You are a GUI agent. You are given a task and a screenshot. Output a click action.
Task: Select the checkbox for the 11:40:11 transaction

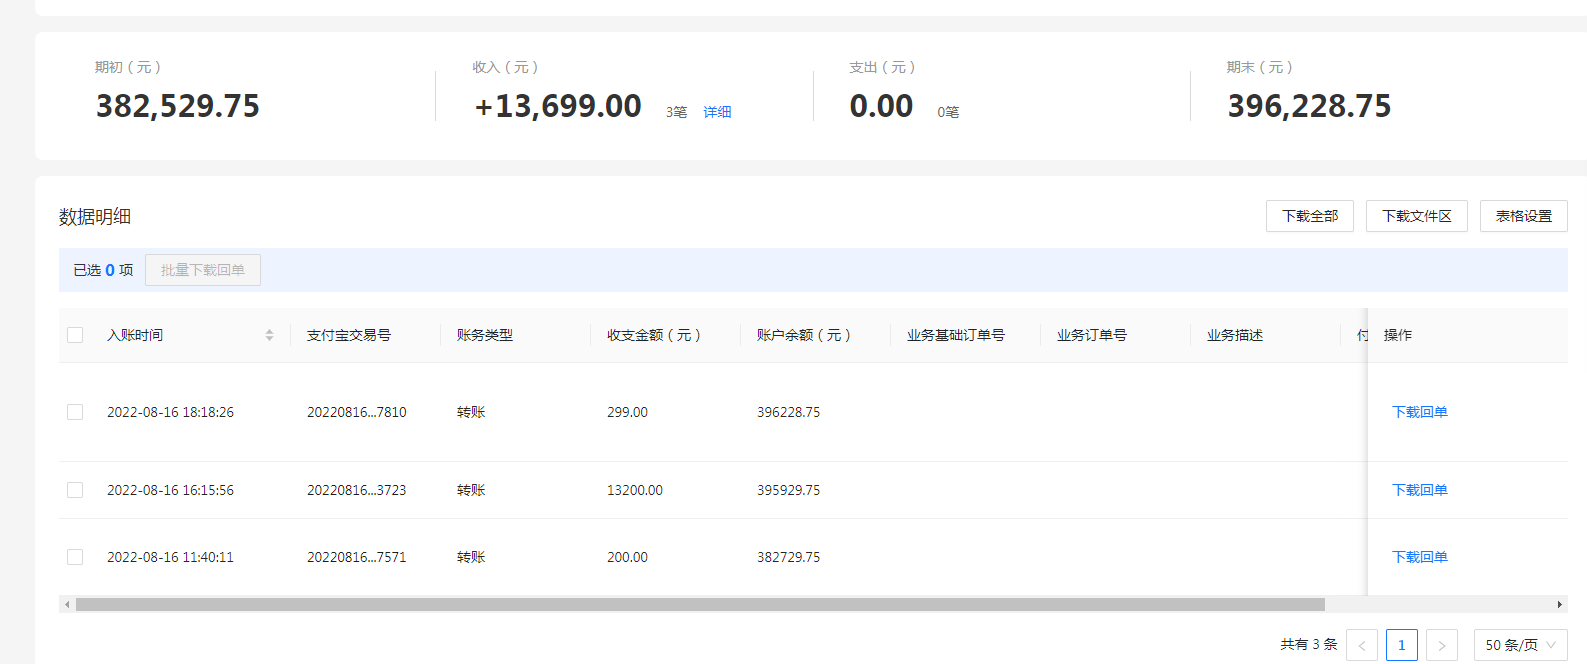[75, 557]
